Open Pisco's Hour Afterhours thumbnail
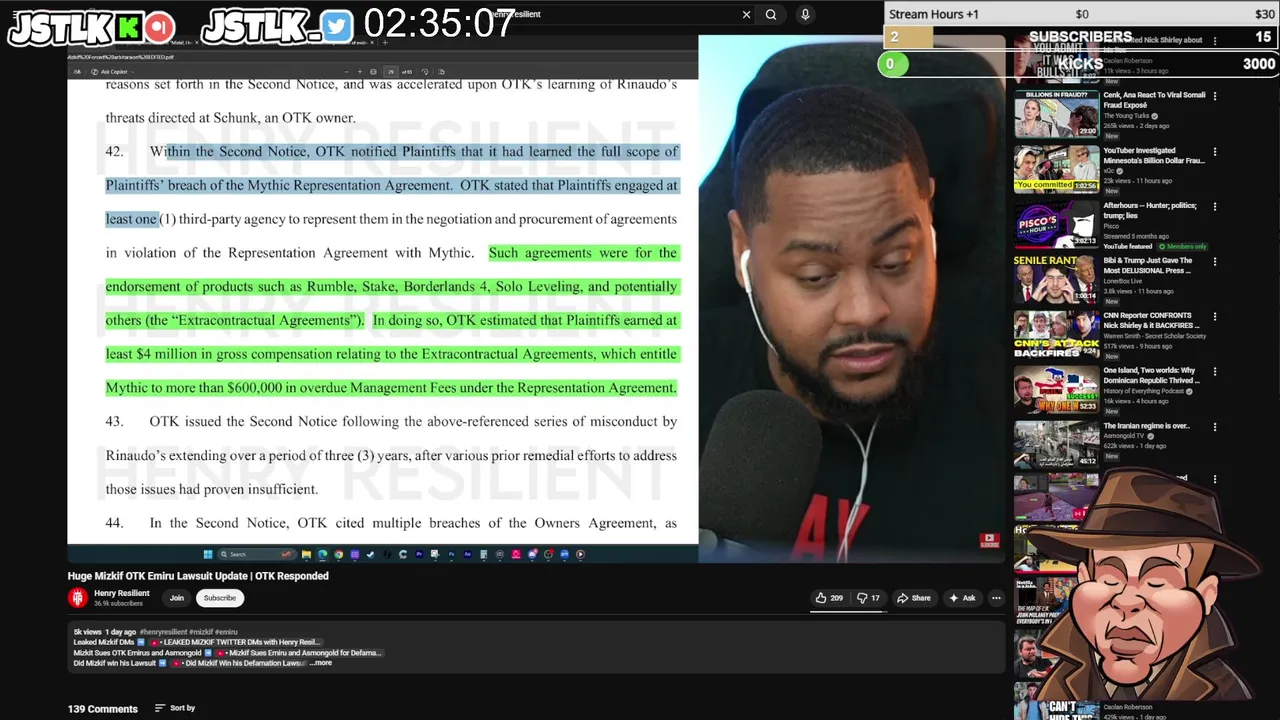This screenshot has height=720, width=1280. (x=1056, y=223)
